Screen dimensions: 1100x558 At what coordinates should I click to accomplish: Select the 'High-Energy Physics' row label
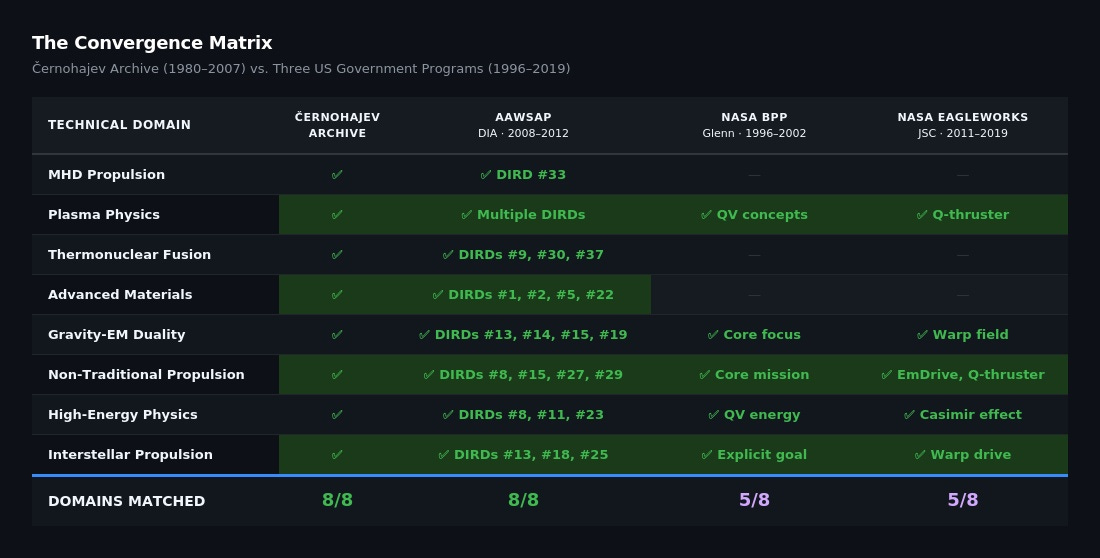click(x=123, y=415)
